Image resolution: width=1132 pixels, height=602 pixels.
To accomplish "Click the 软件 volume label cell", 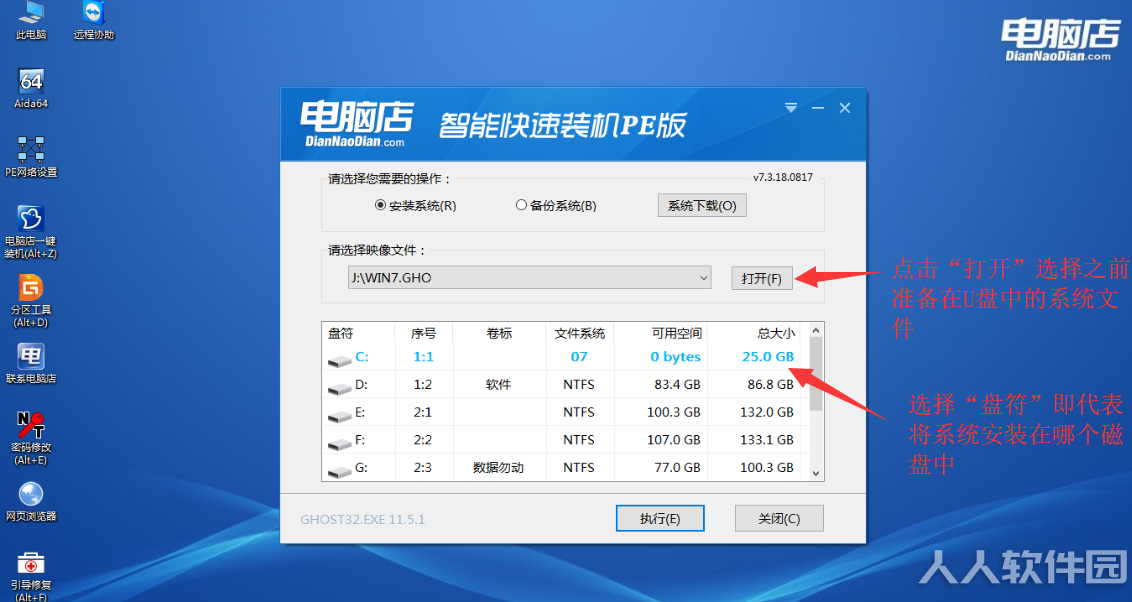I will coord(498,385).
